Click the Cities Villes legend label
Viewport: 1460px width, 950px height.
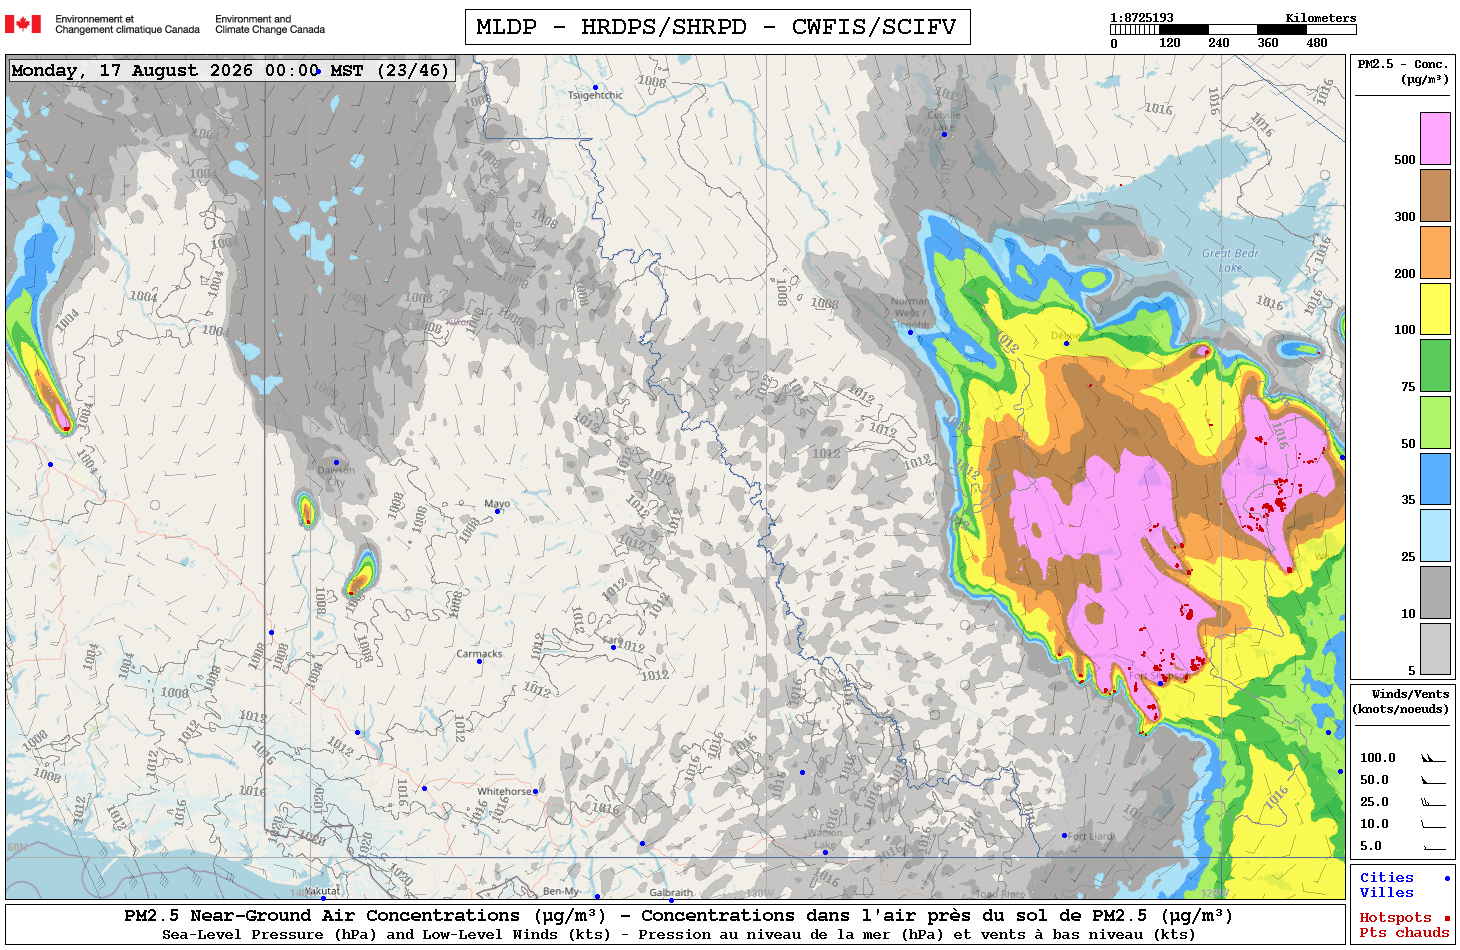tap(1387, 885)
